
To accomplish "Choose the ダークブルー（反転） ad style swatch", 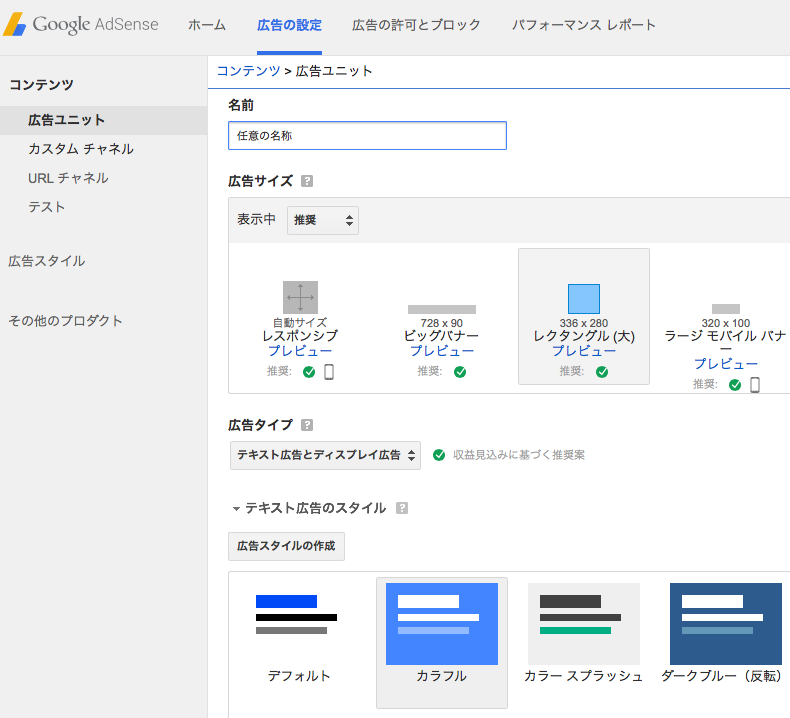I will coord(725,625).
